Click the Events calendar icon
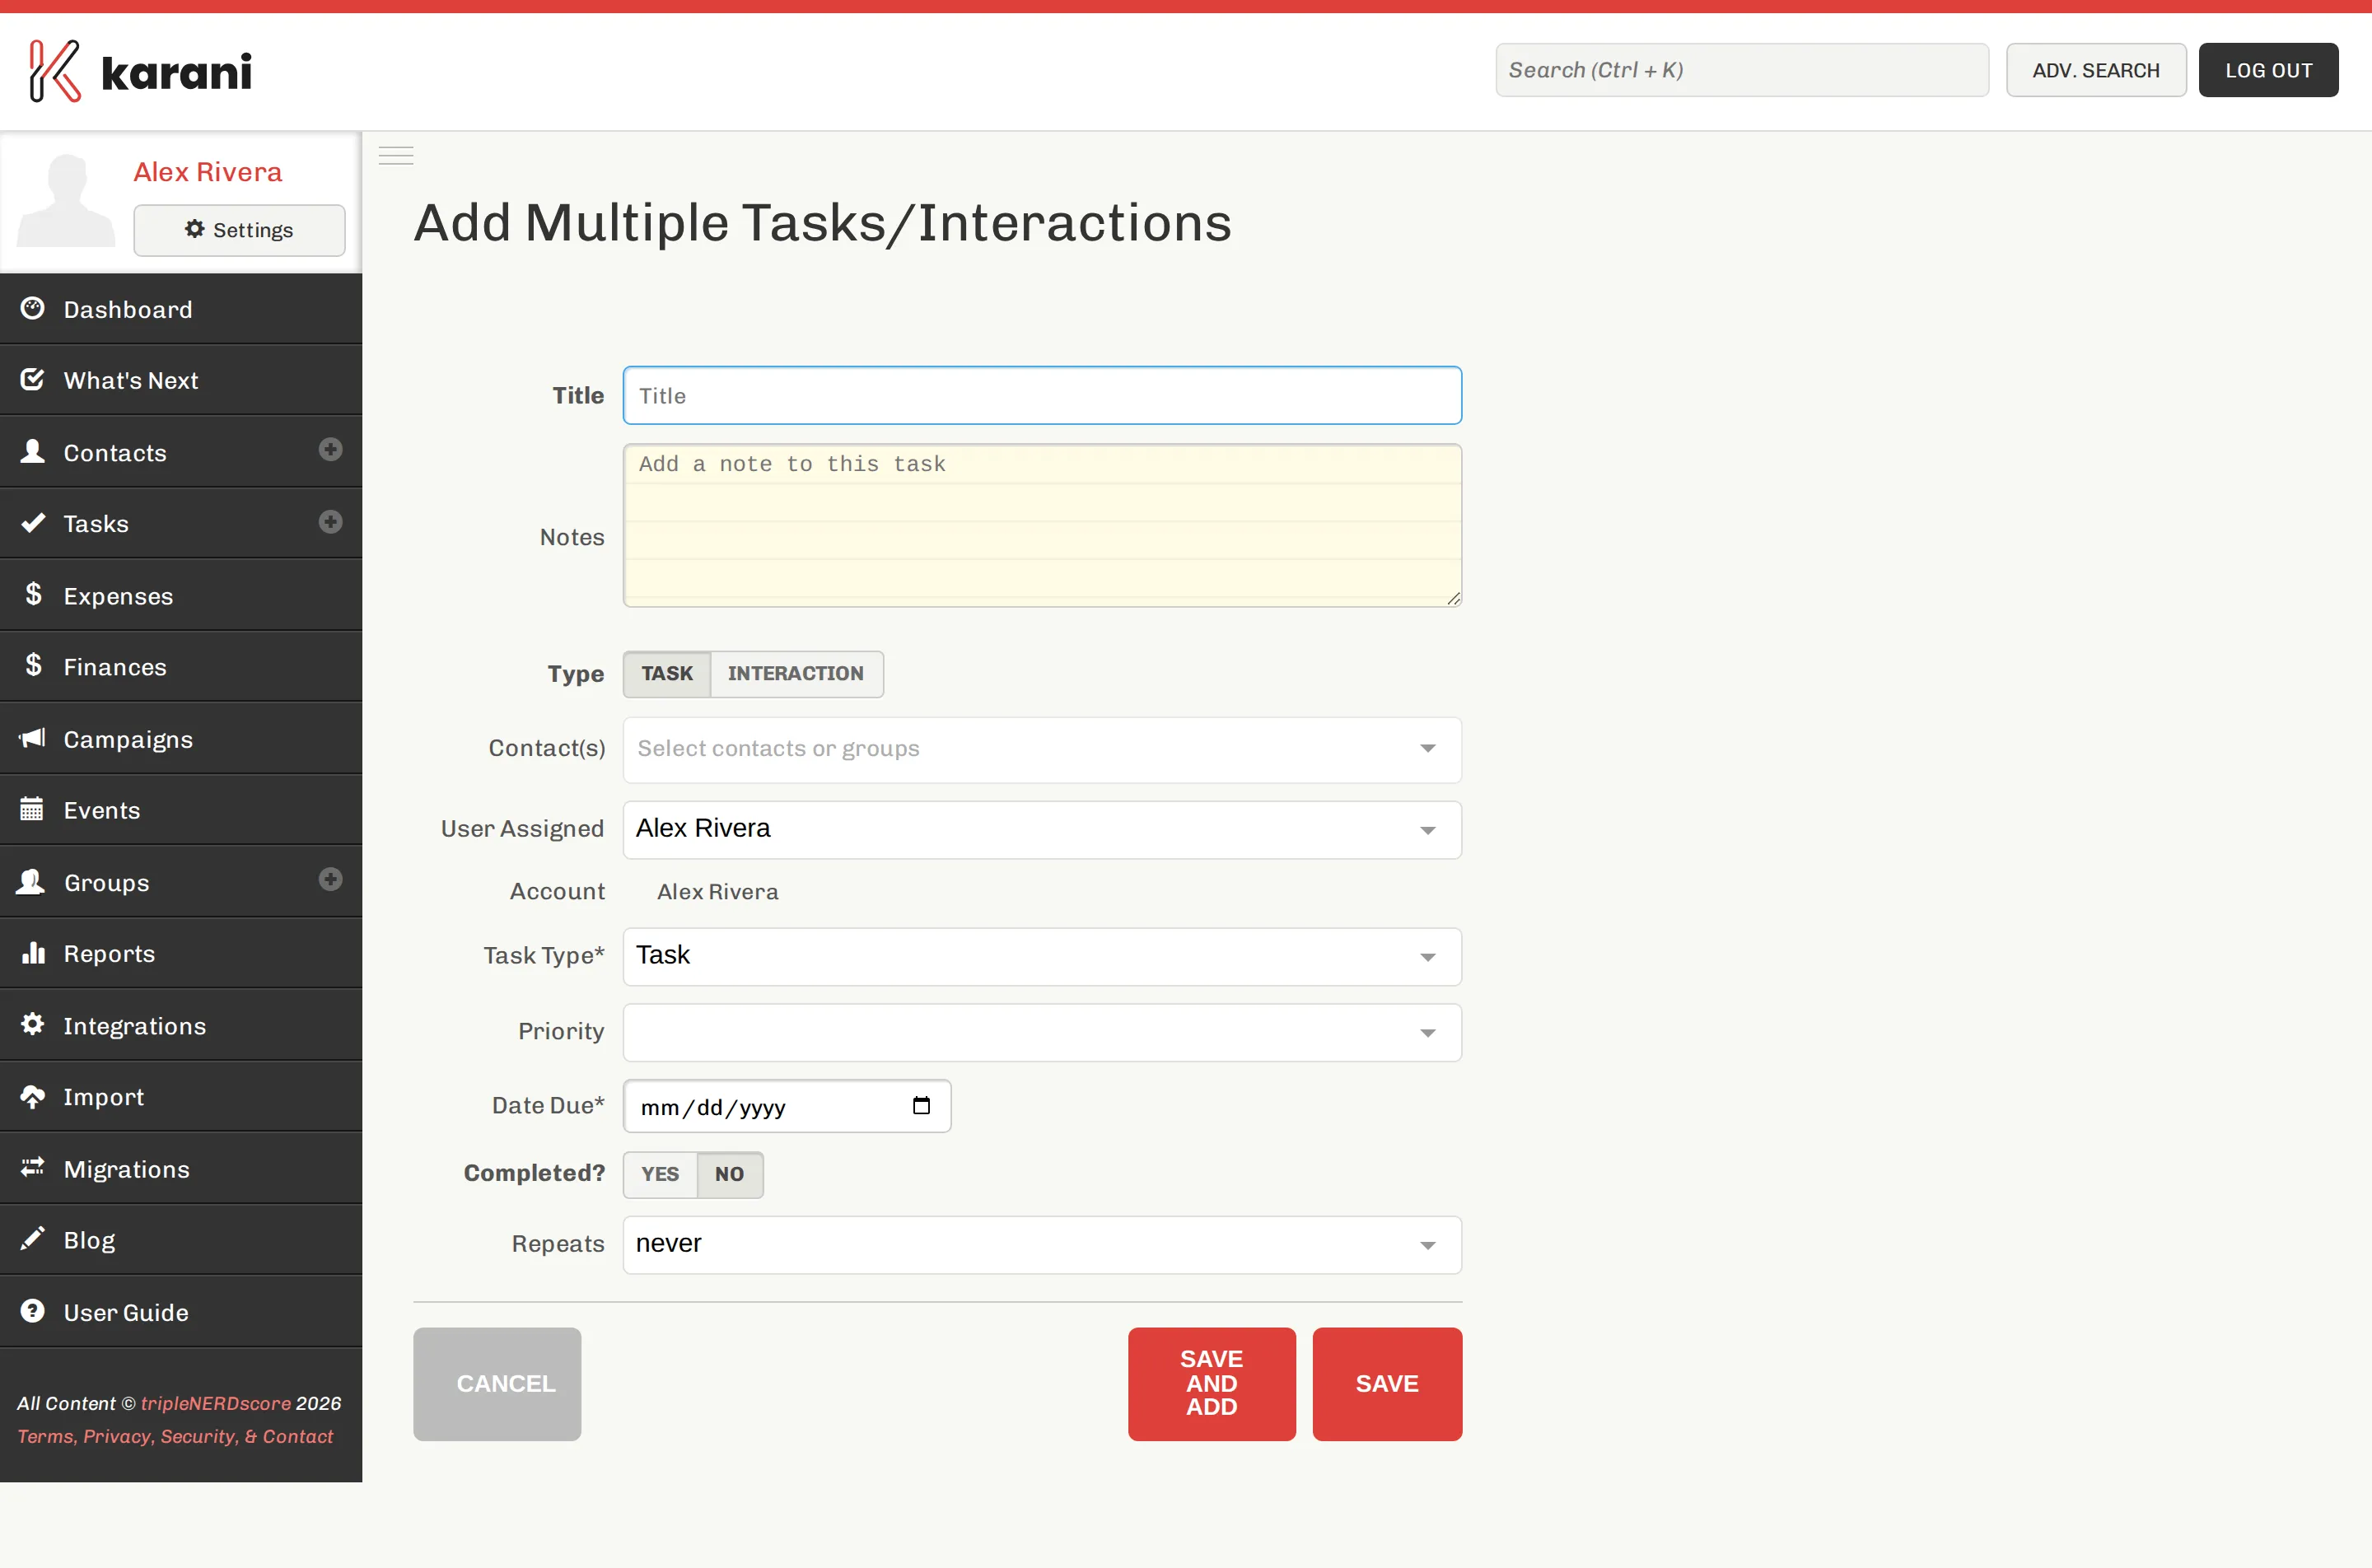2372x1568 pixels. [32, 809]
